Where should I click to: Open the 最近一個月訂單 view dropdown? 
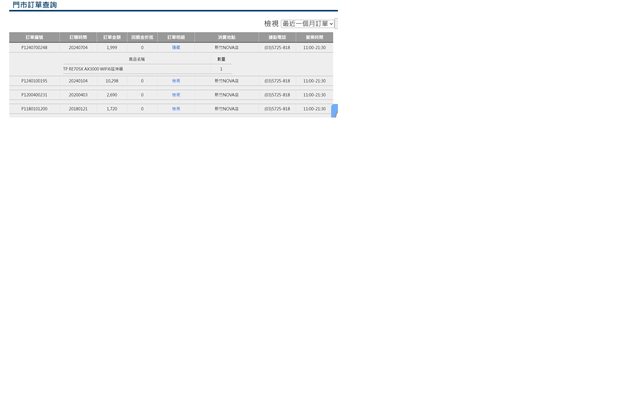click(x=308, y=23)
